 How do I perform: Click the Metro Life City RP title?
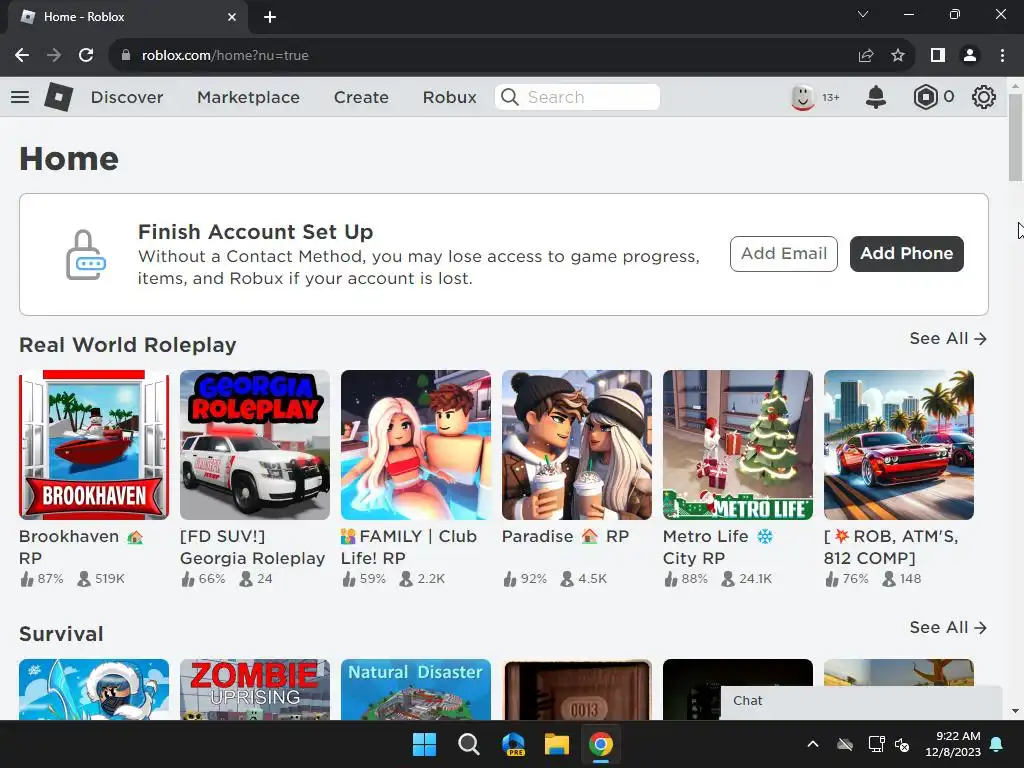click(x=718, y=547)
